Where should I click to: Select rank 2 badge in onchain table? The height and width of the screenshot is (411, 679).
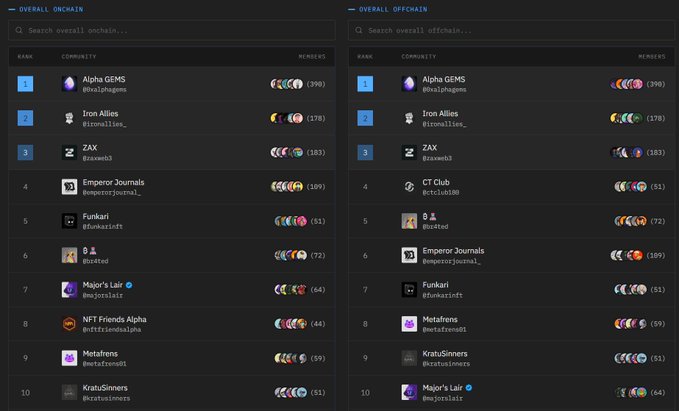pyautogui.click(x=25, y=118)
